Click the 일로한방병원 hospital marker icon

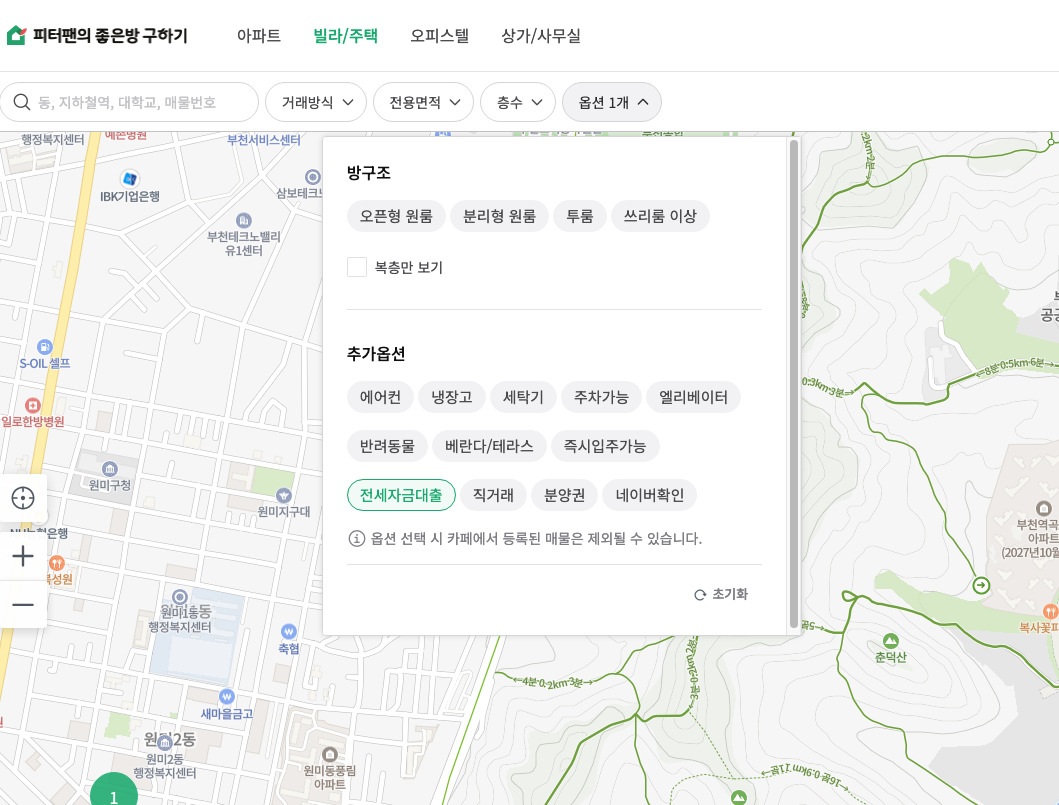click(32, 405)
